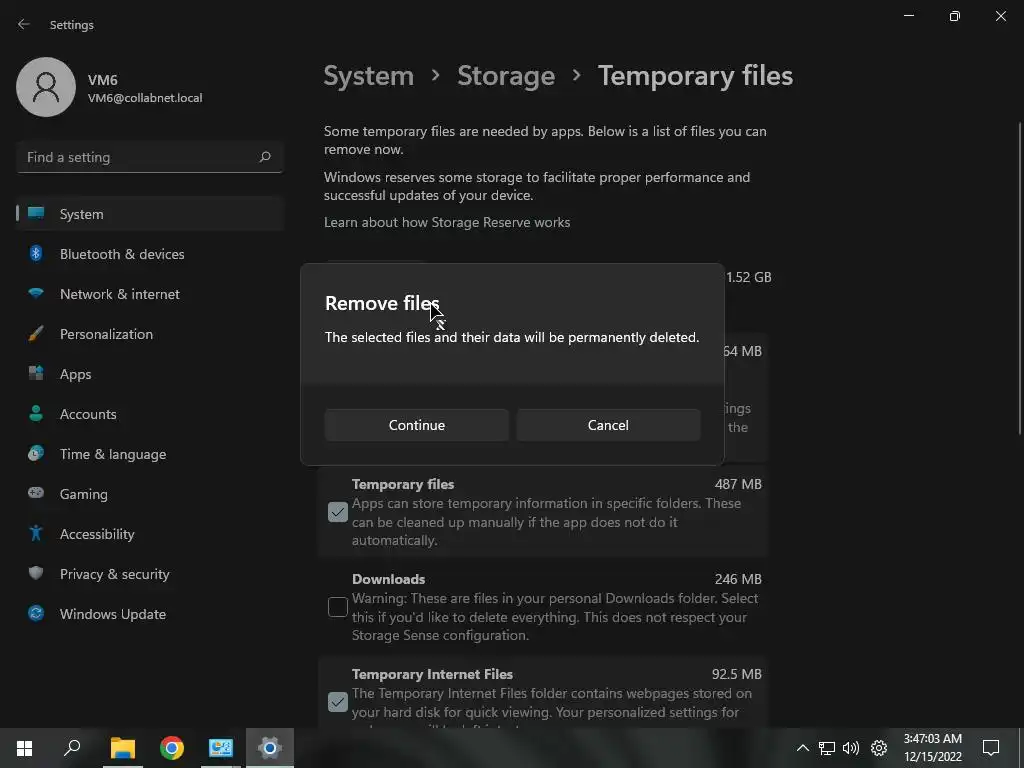Viewport: 1024px width, 768px height.
Task: Go to Network & internet settings
Action: pyautogui.click(x=150, y=294)
